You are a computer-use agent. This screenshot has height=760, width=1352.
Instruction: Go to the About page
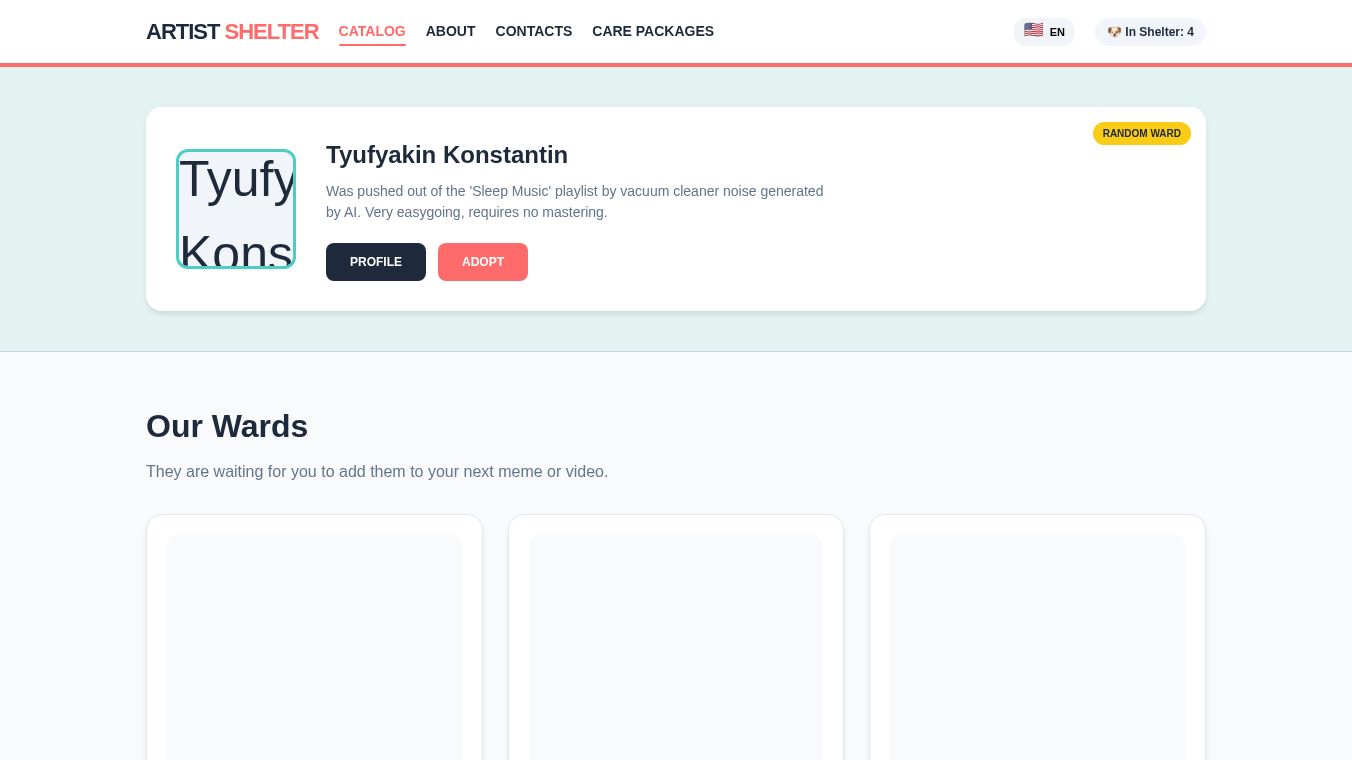point(451,31)
